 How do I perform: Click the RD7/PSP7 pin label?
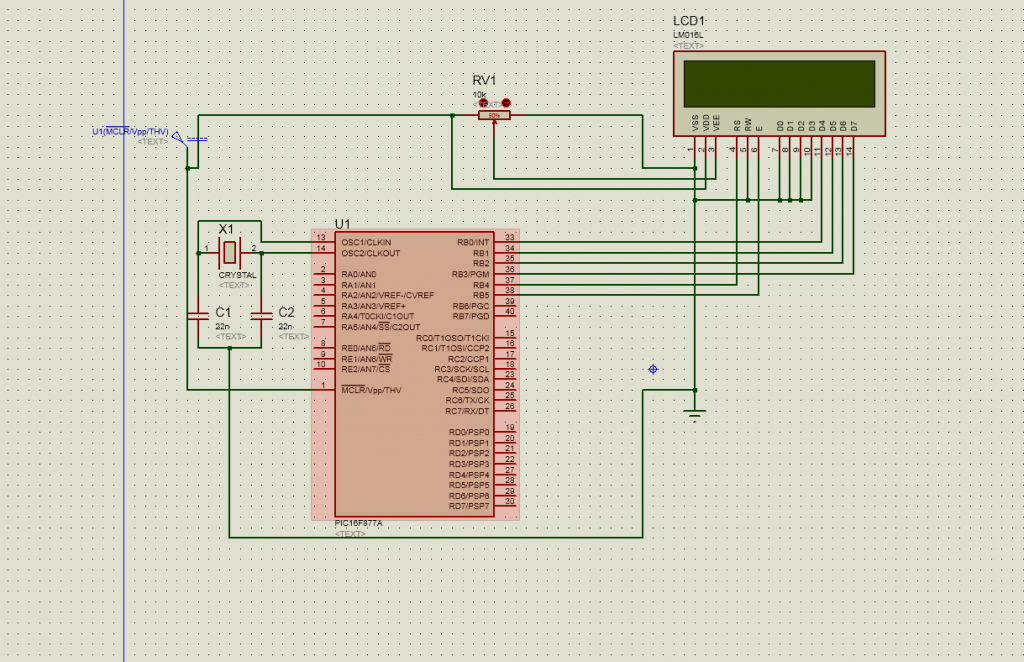point(469,506)
